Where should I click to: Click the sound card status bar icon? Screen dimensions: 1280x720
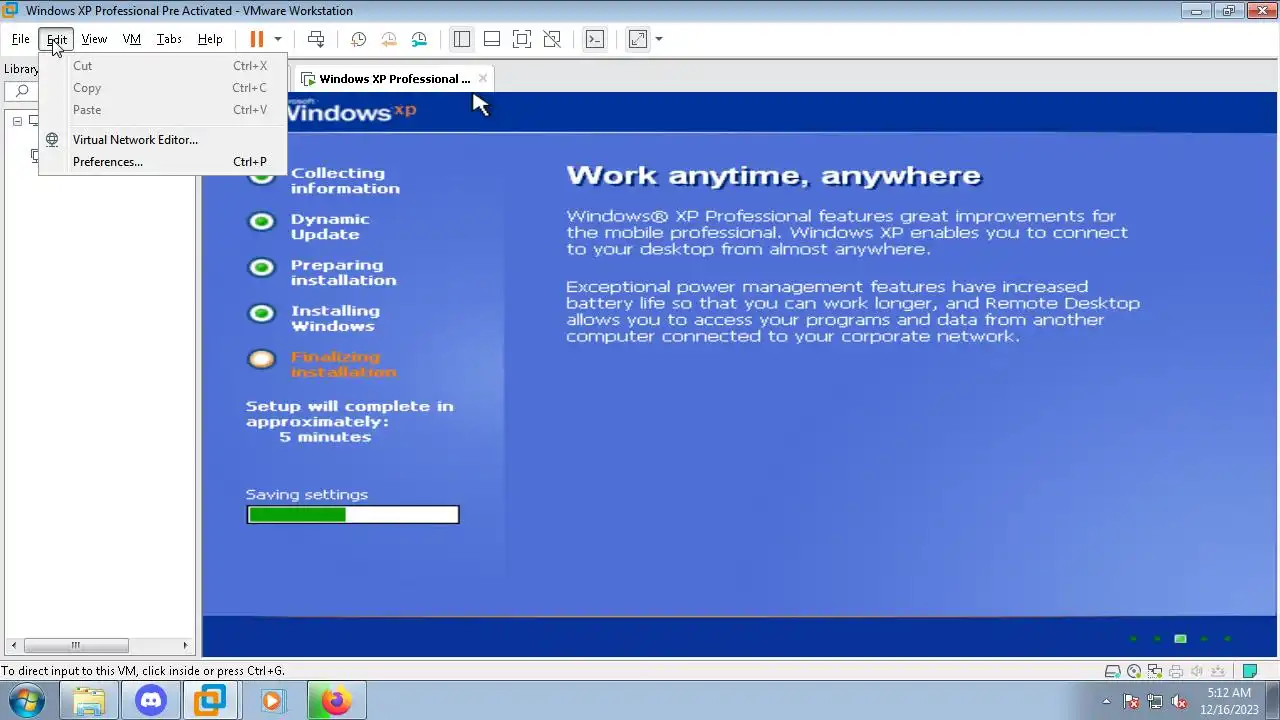point(1197,671)
